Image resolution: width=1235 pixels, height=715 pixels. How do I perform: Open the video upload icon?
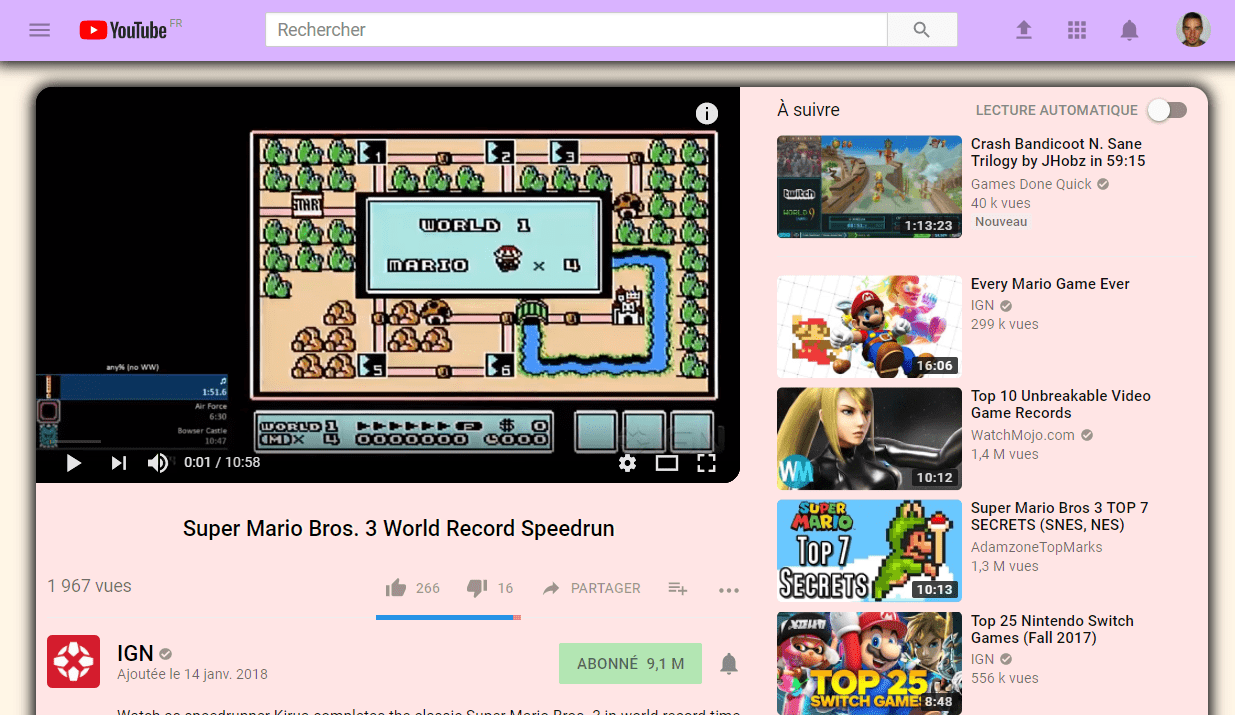pos(1023,30)
